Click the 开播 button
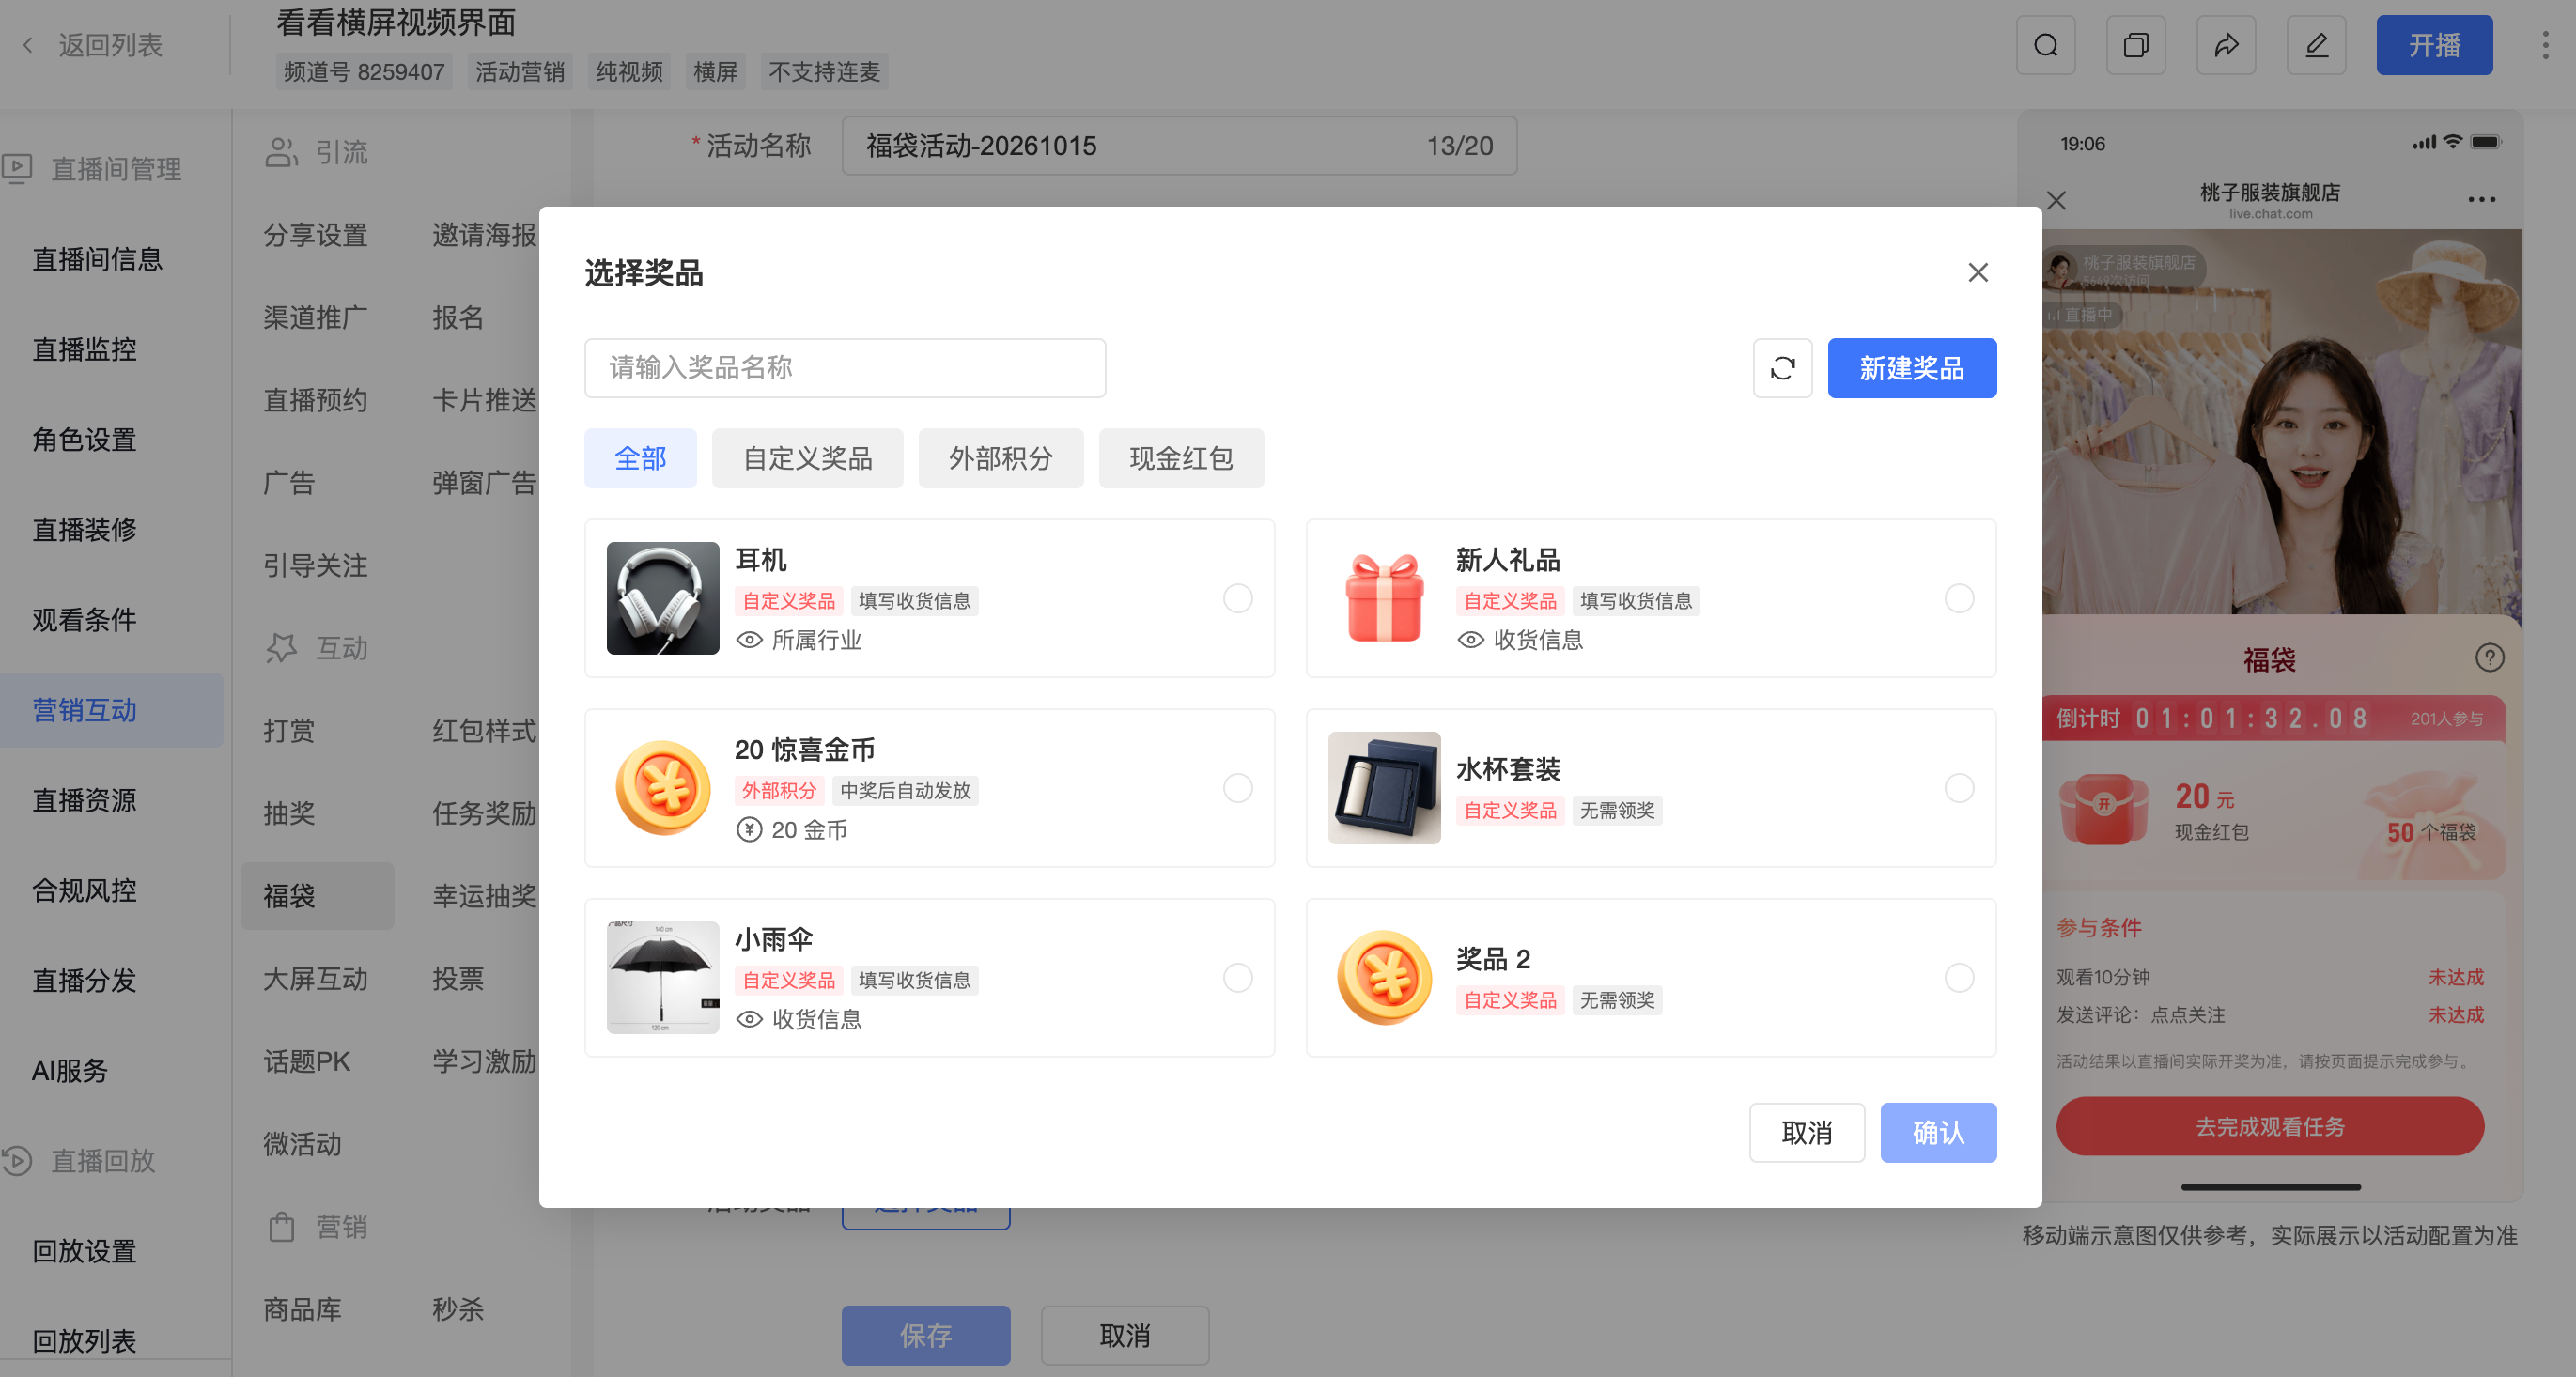 [x=2434, y=45]
